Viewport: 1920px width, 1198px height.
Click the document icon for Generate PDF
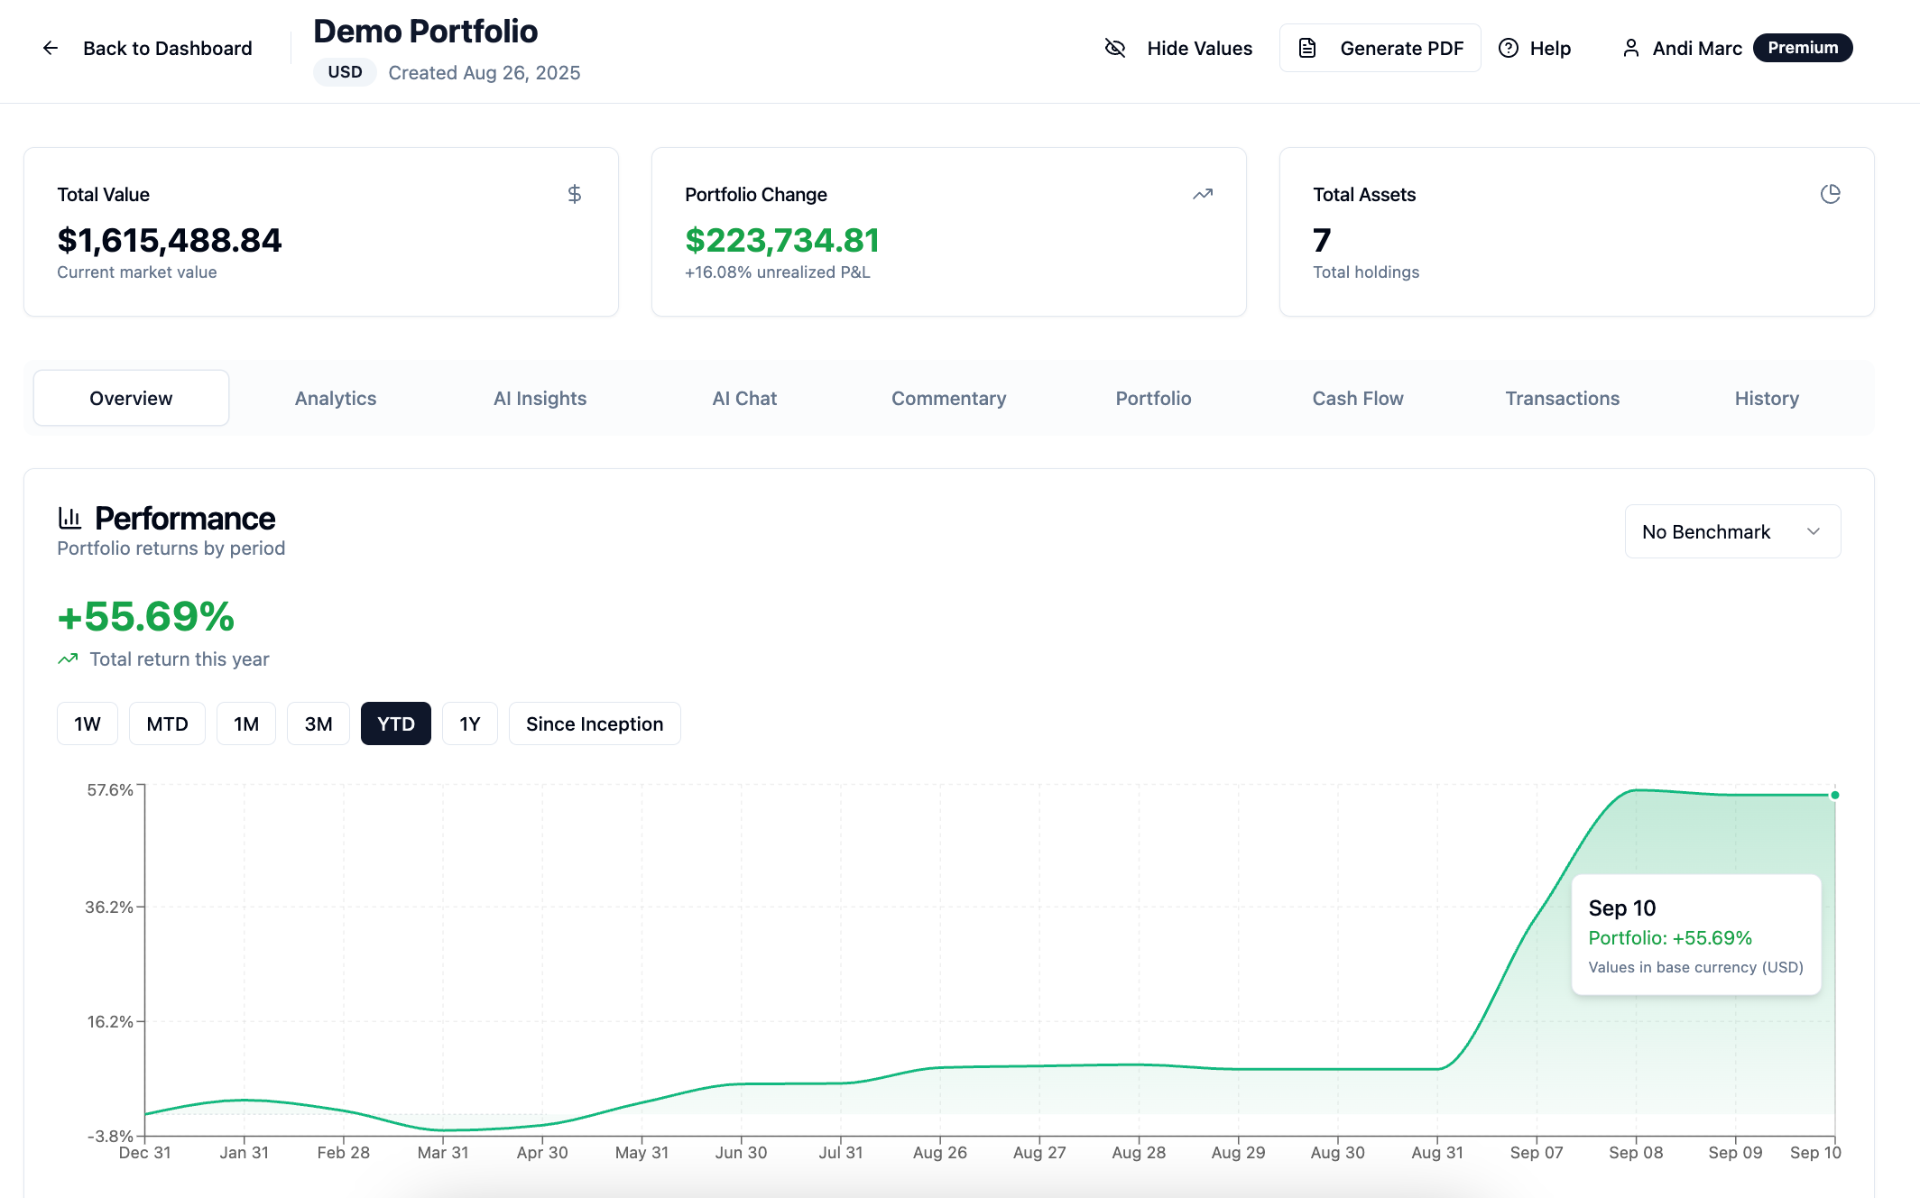[1307, 48]
